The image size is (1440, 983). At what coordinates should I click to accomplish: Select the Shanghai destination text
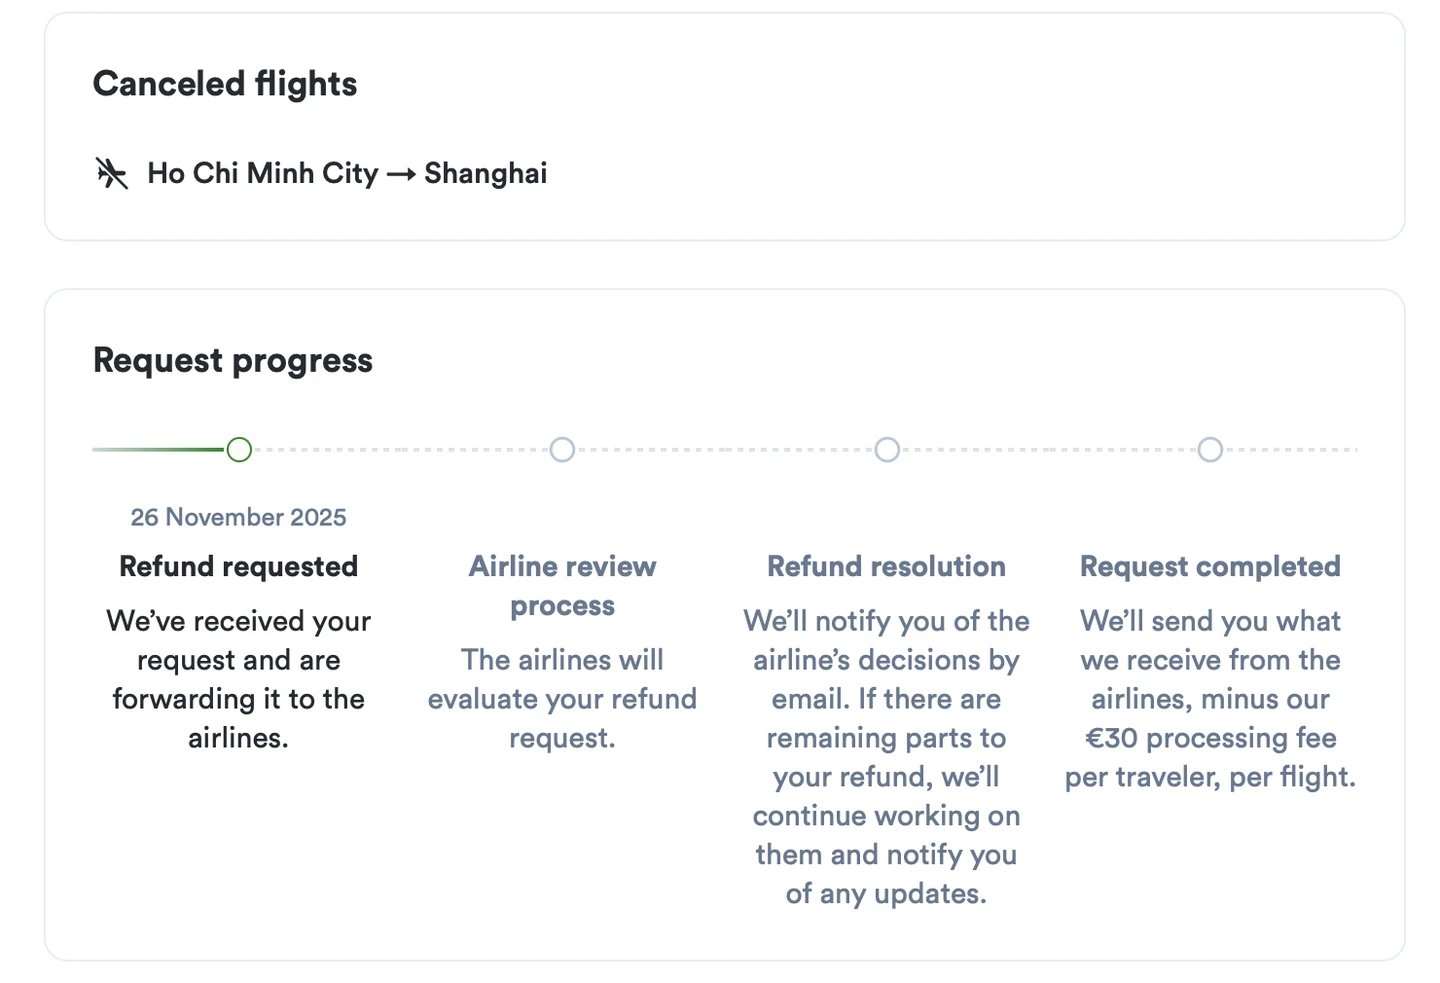point(486,174)
